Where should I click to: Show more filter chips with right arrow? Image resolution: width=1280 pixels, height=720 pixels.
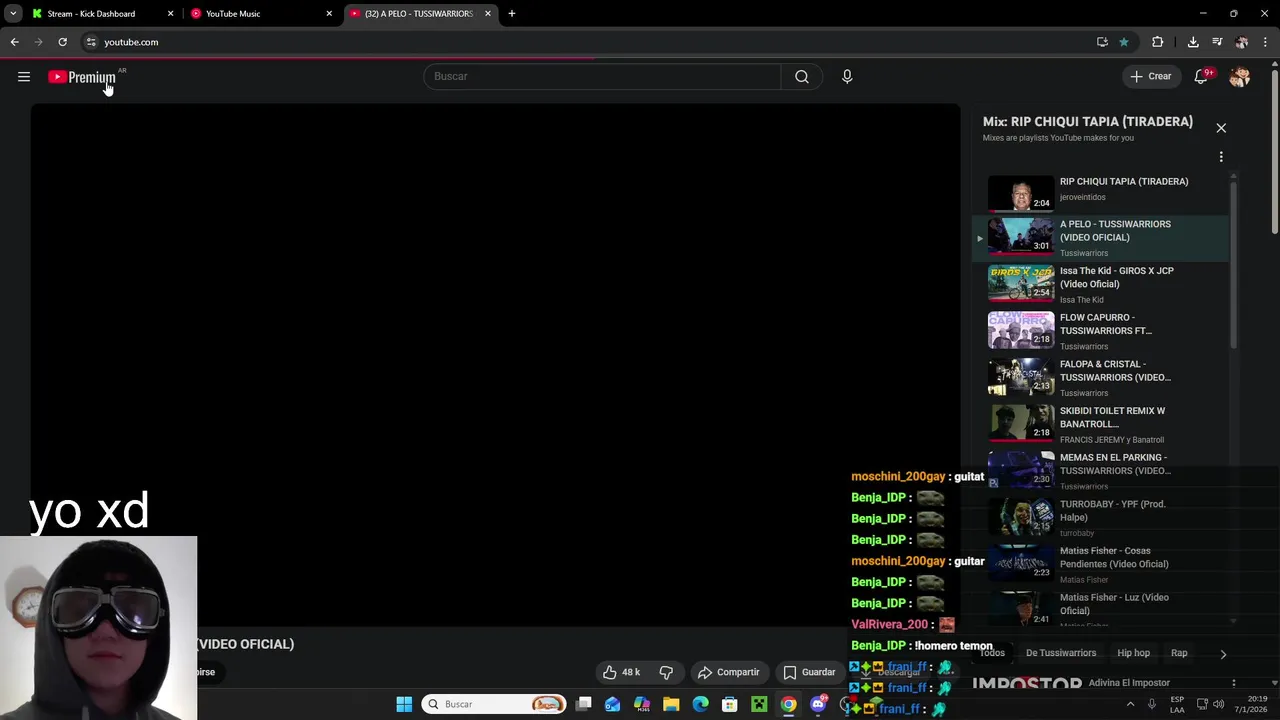click(1223, 654)
